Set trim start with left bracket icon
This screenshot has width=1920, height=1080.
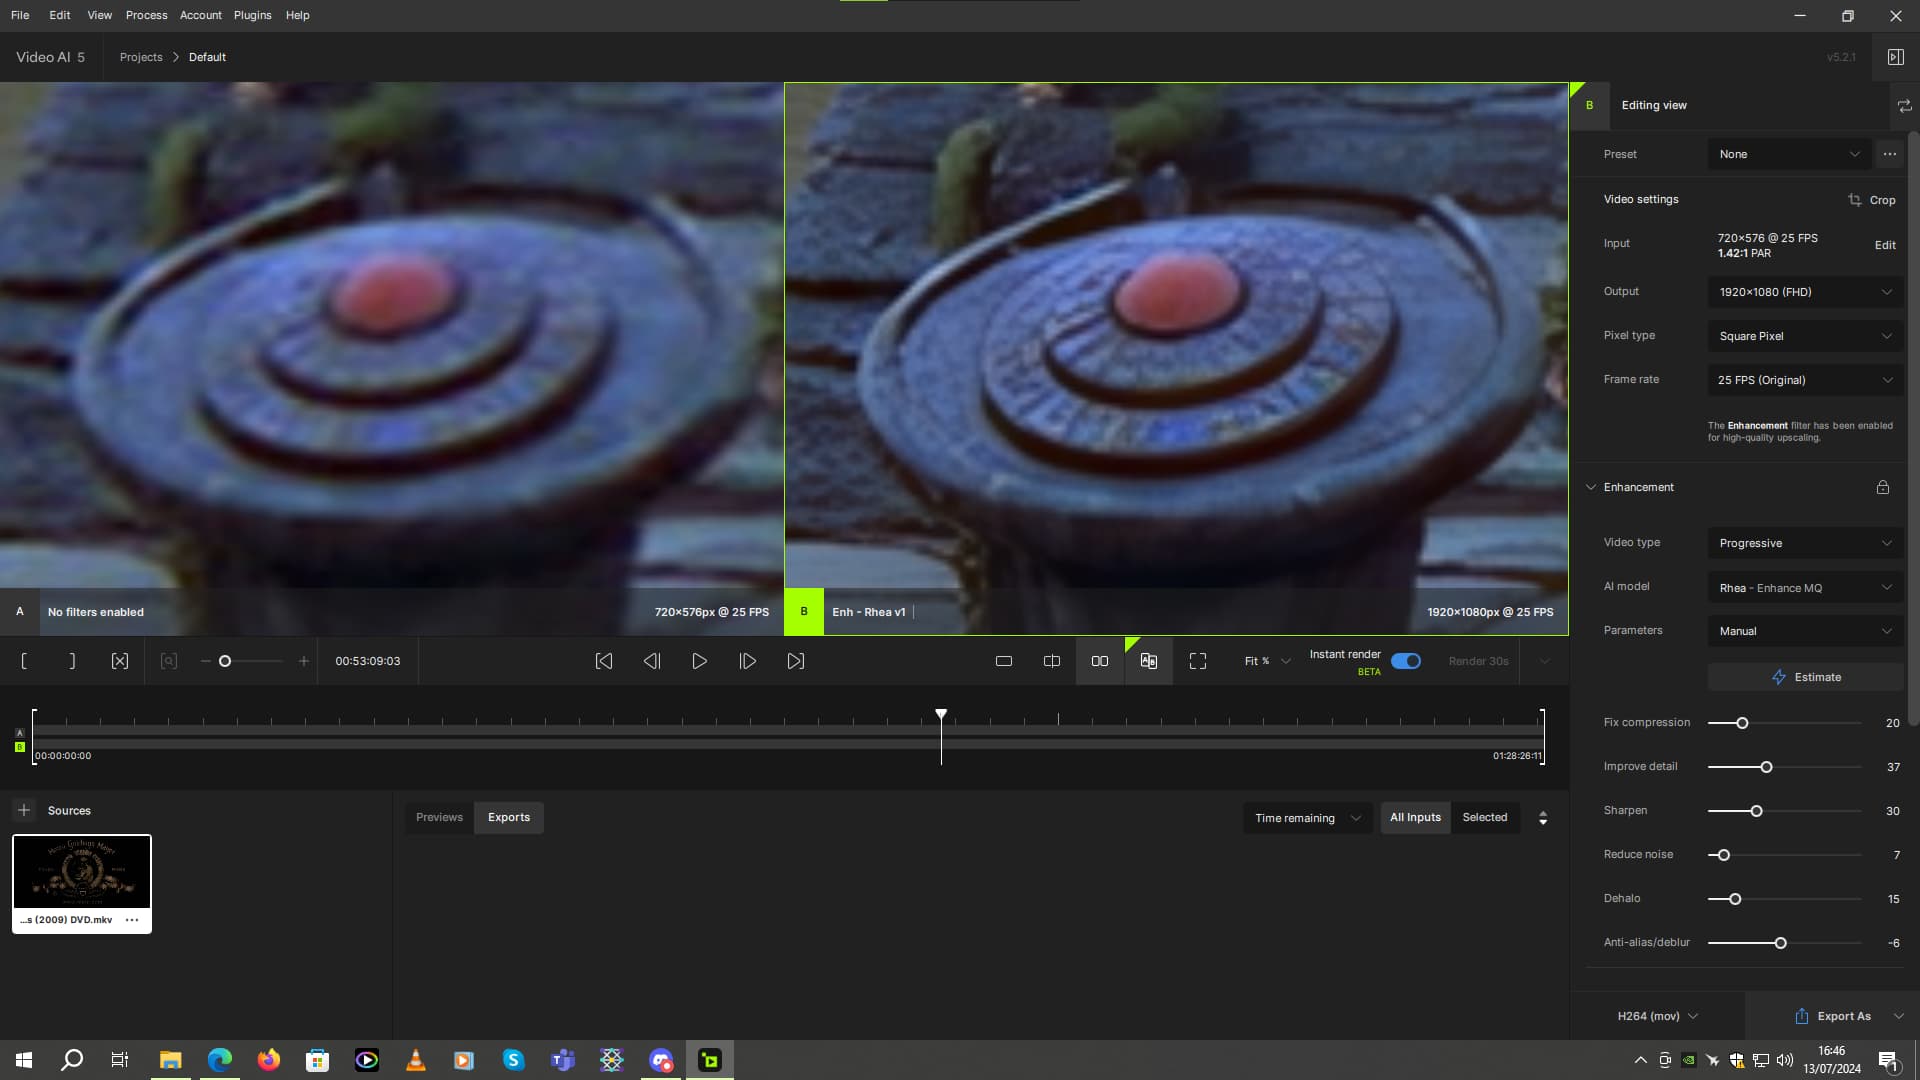(x=24, y=661)
